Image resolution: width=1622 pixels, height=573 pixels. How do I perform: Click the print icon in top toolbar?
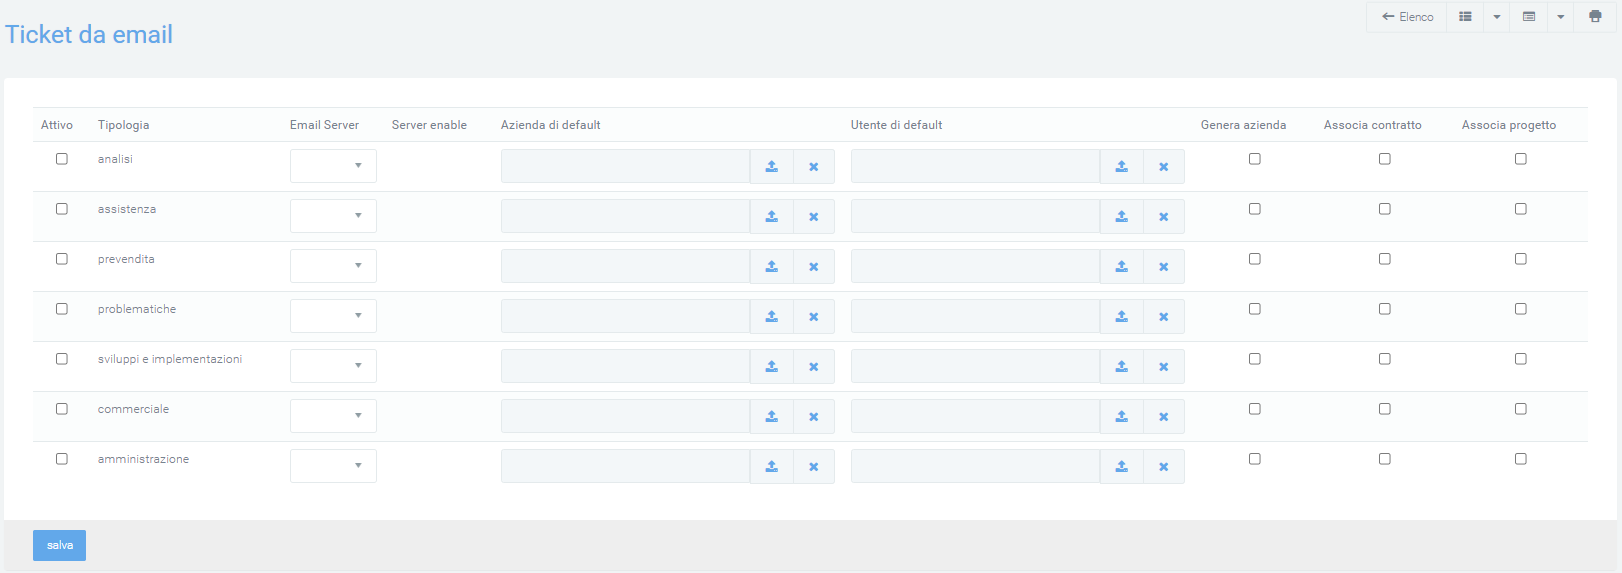(x=1595, y=17)
